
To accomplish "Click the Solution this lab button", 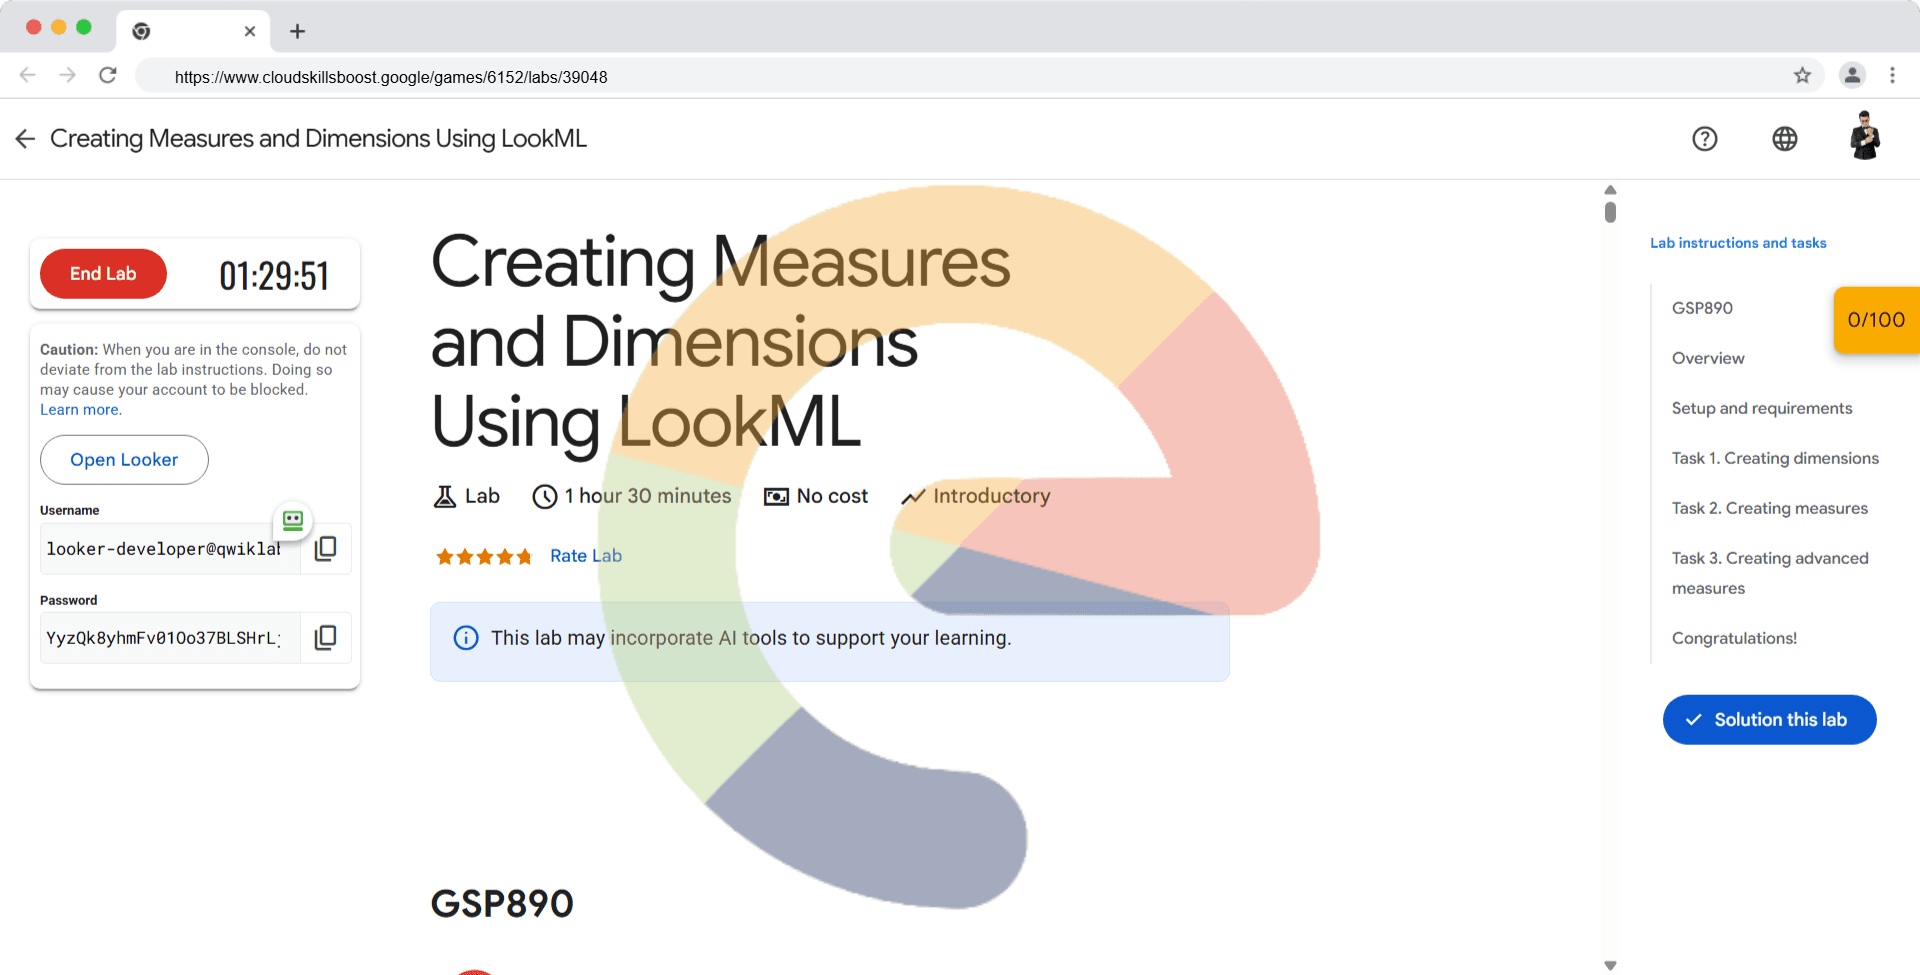I will (1768, 720).
